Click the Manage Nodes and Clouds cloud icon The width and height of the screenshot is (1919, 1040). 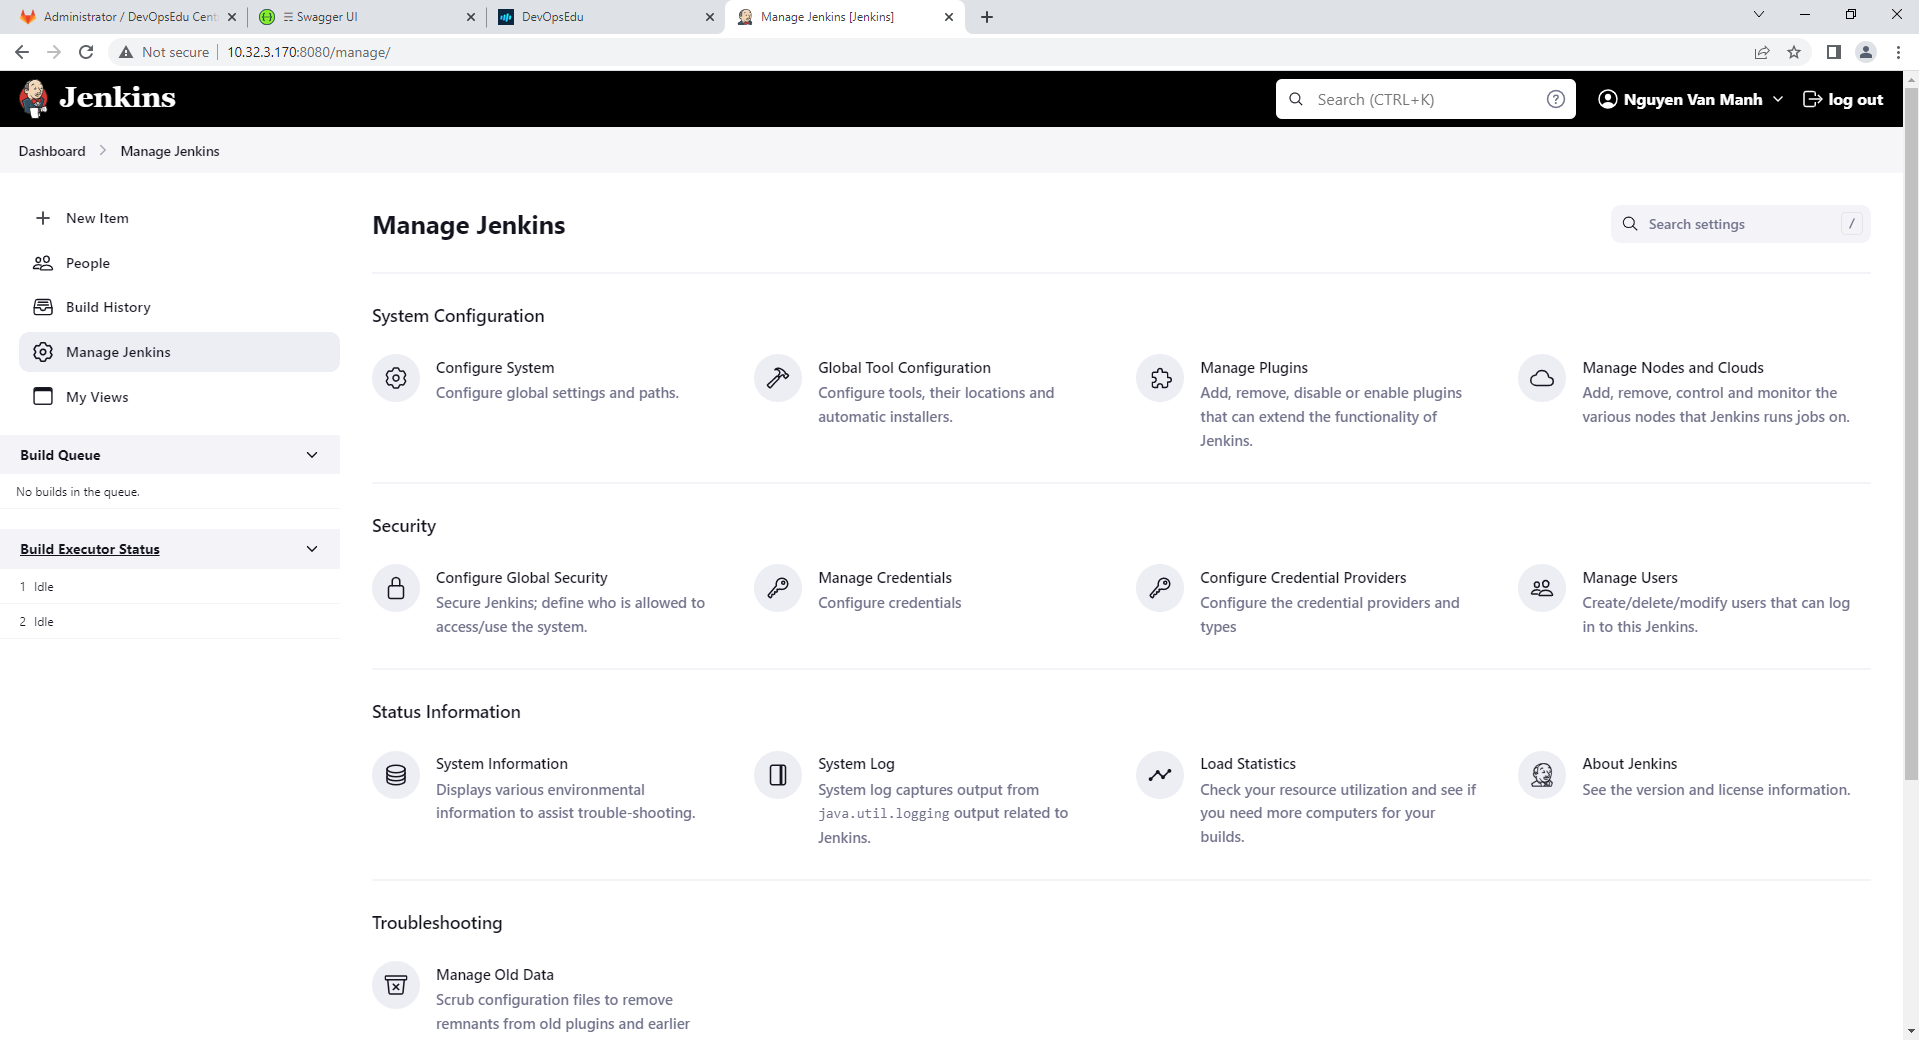coord(1542,378)
